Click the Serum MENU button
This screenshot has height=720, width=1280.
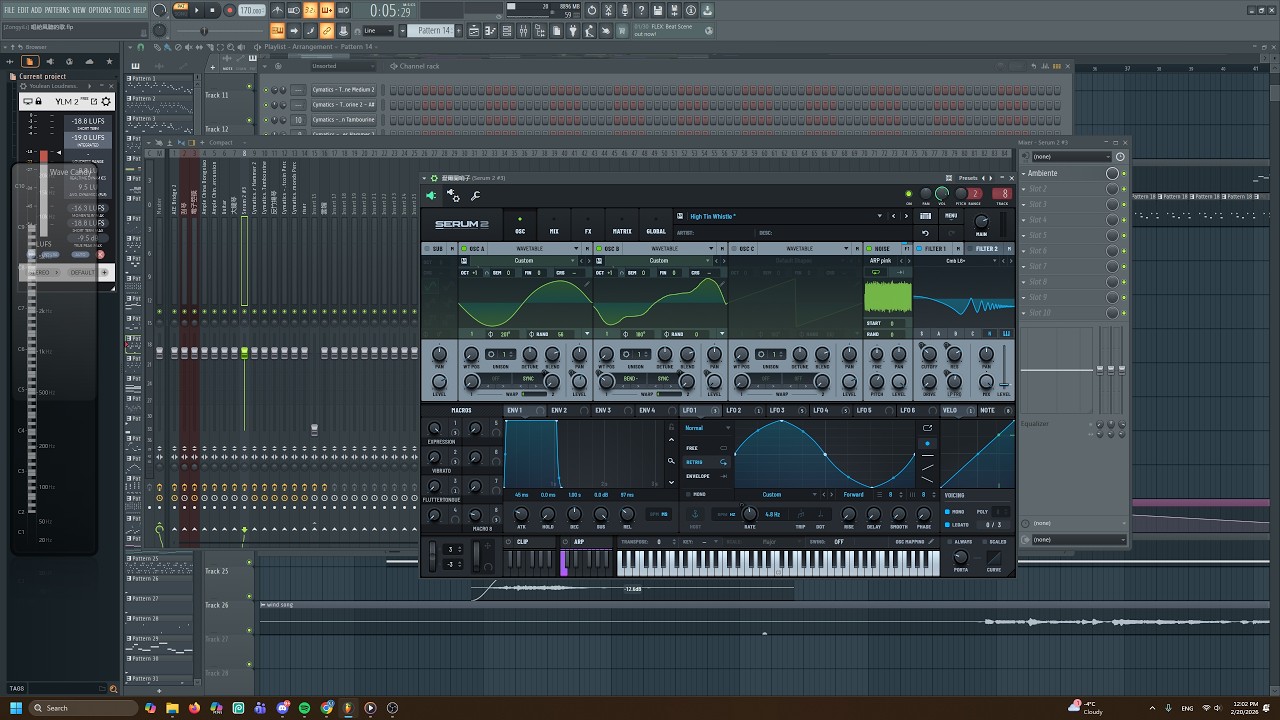(951, 215)
